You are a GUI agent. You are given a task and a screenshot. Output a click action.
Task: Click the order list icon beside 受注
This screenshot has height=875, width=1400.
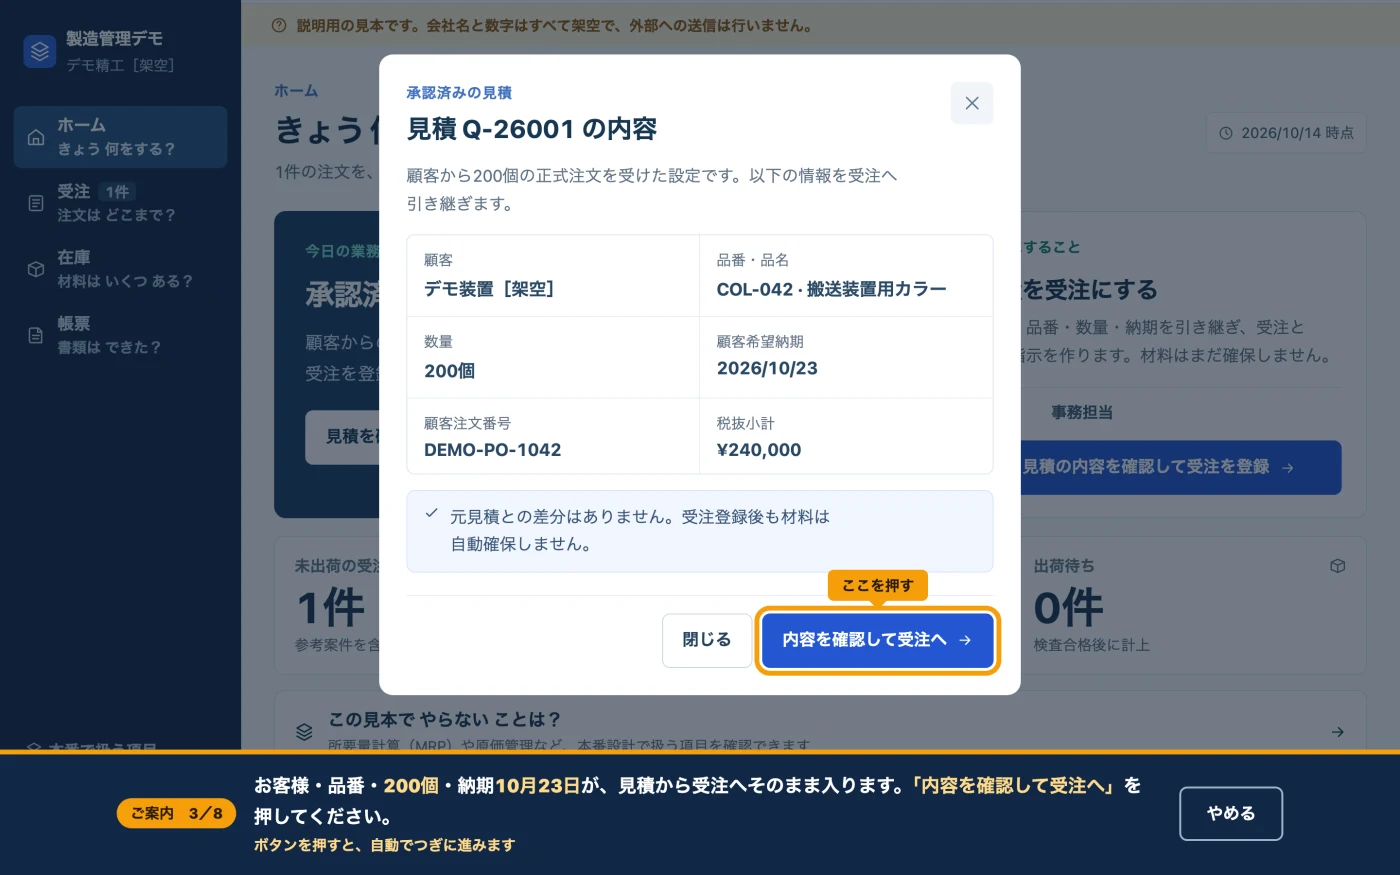coord(36,203)
